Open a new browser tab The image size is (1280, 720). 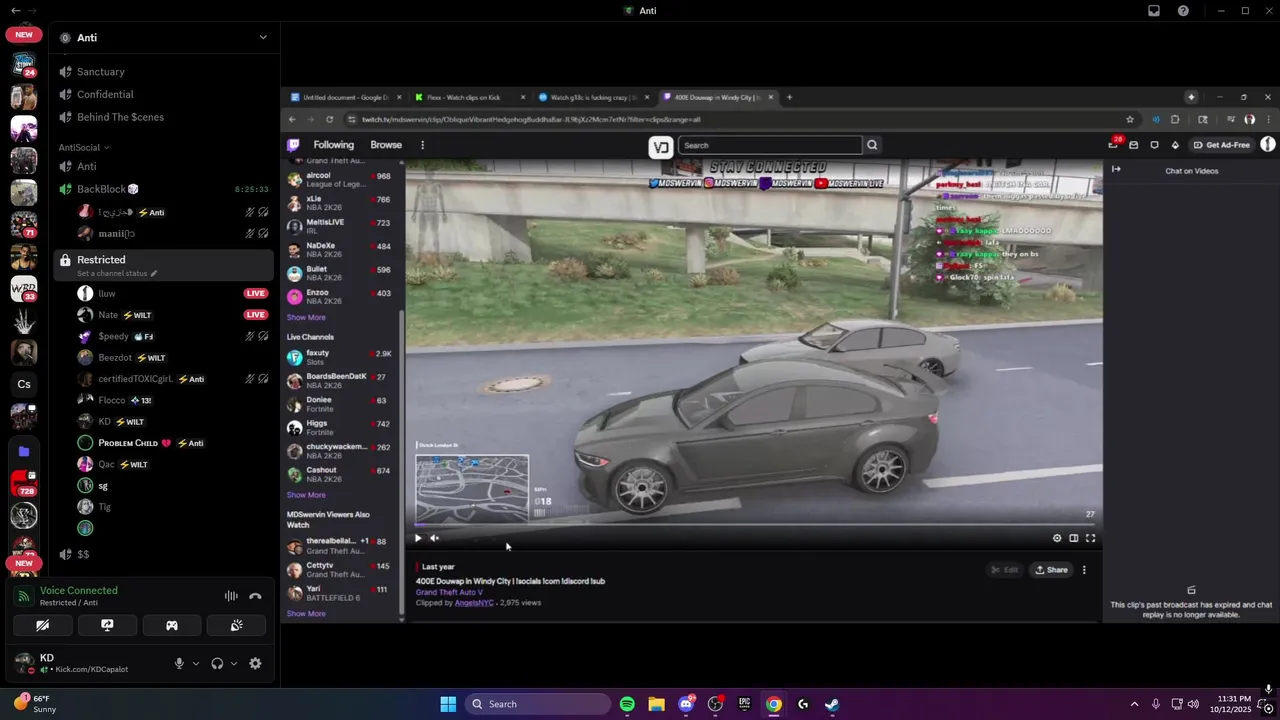click(x=789, y=97)
